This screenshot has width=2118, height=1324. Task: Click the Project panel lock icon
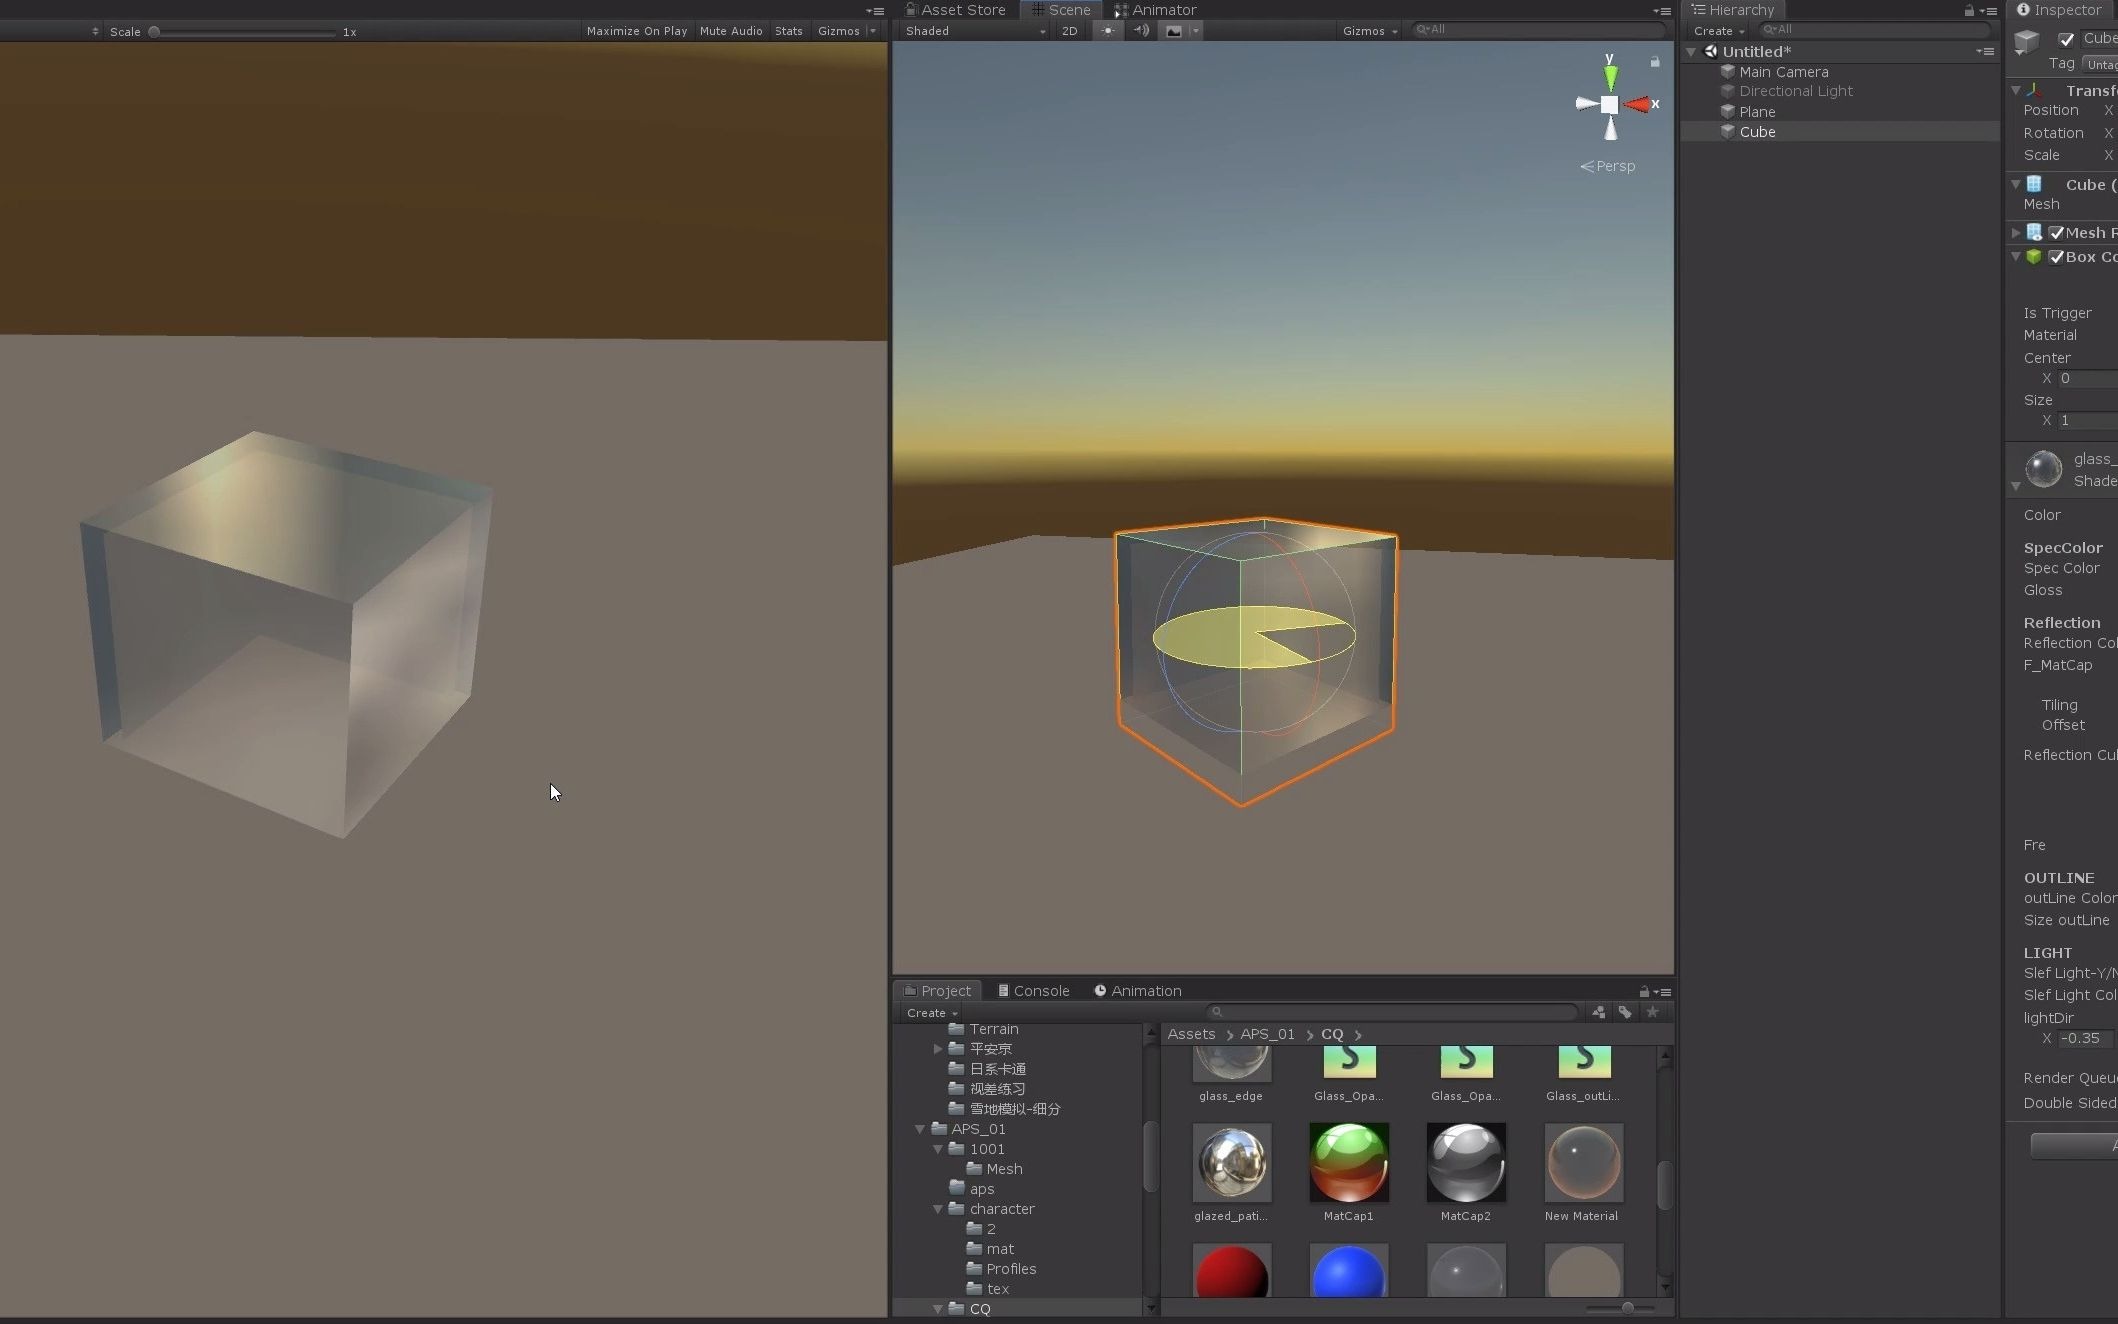[1644, 991]
